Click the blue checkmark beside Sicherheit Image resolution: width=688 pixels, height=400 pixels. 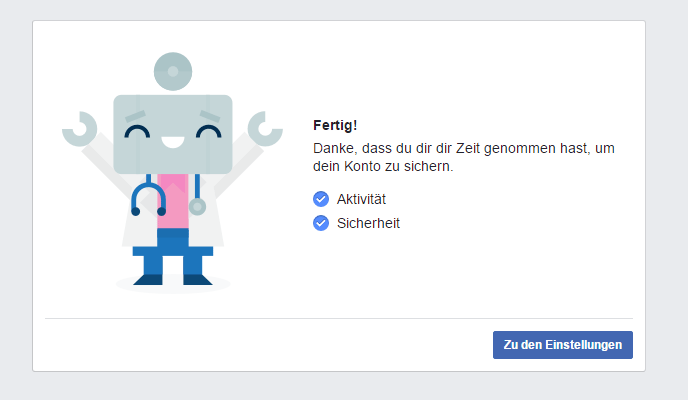(x=321, y=223)
